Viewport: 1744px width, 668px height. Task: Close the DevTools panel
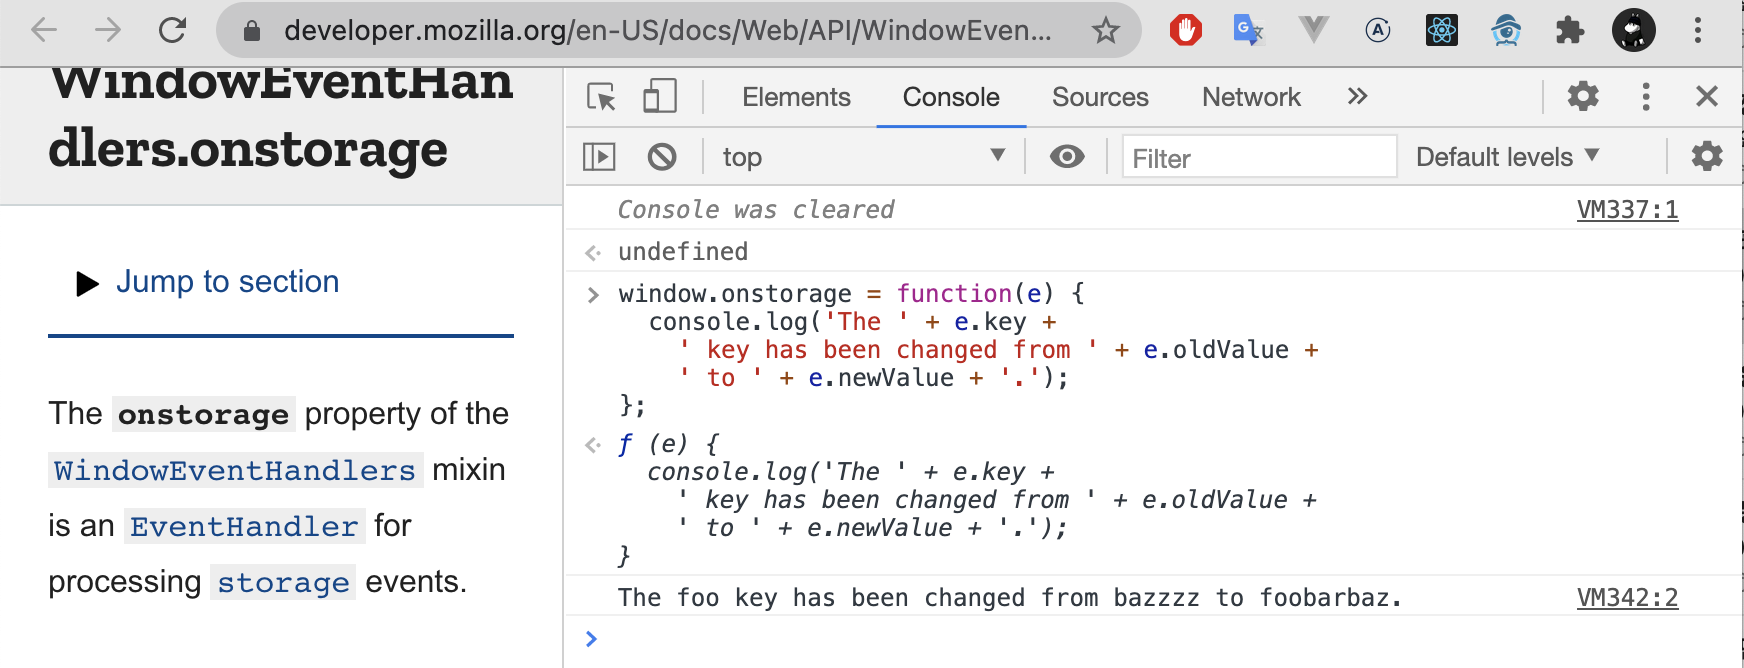coord(1707,96)
